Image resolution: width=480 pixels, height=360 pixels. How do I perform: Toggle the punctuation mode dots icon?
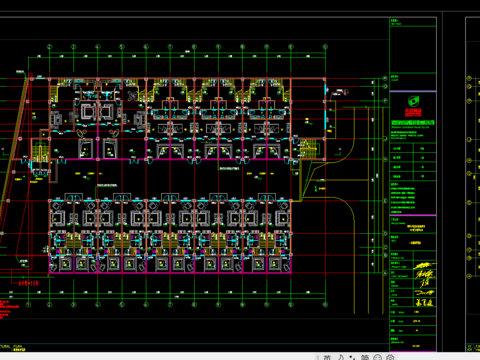pos(352,358)
